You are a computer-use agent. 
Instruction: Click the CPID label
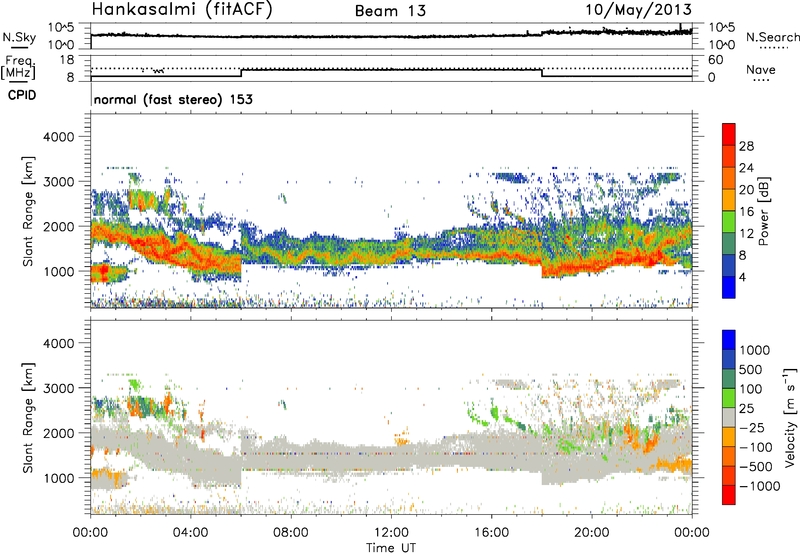point(22,95)
